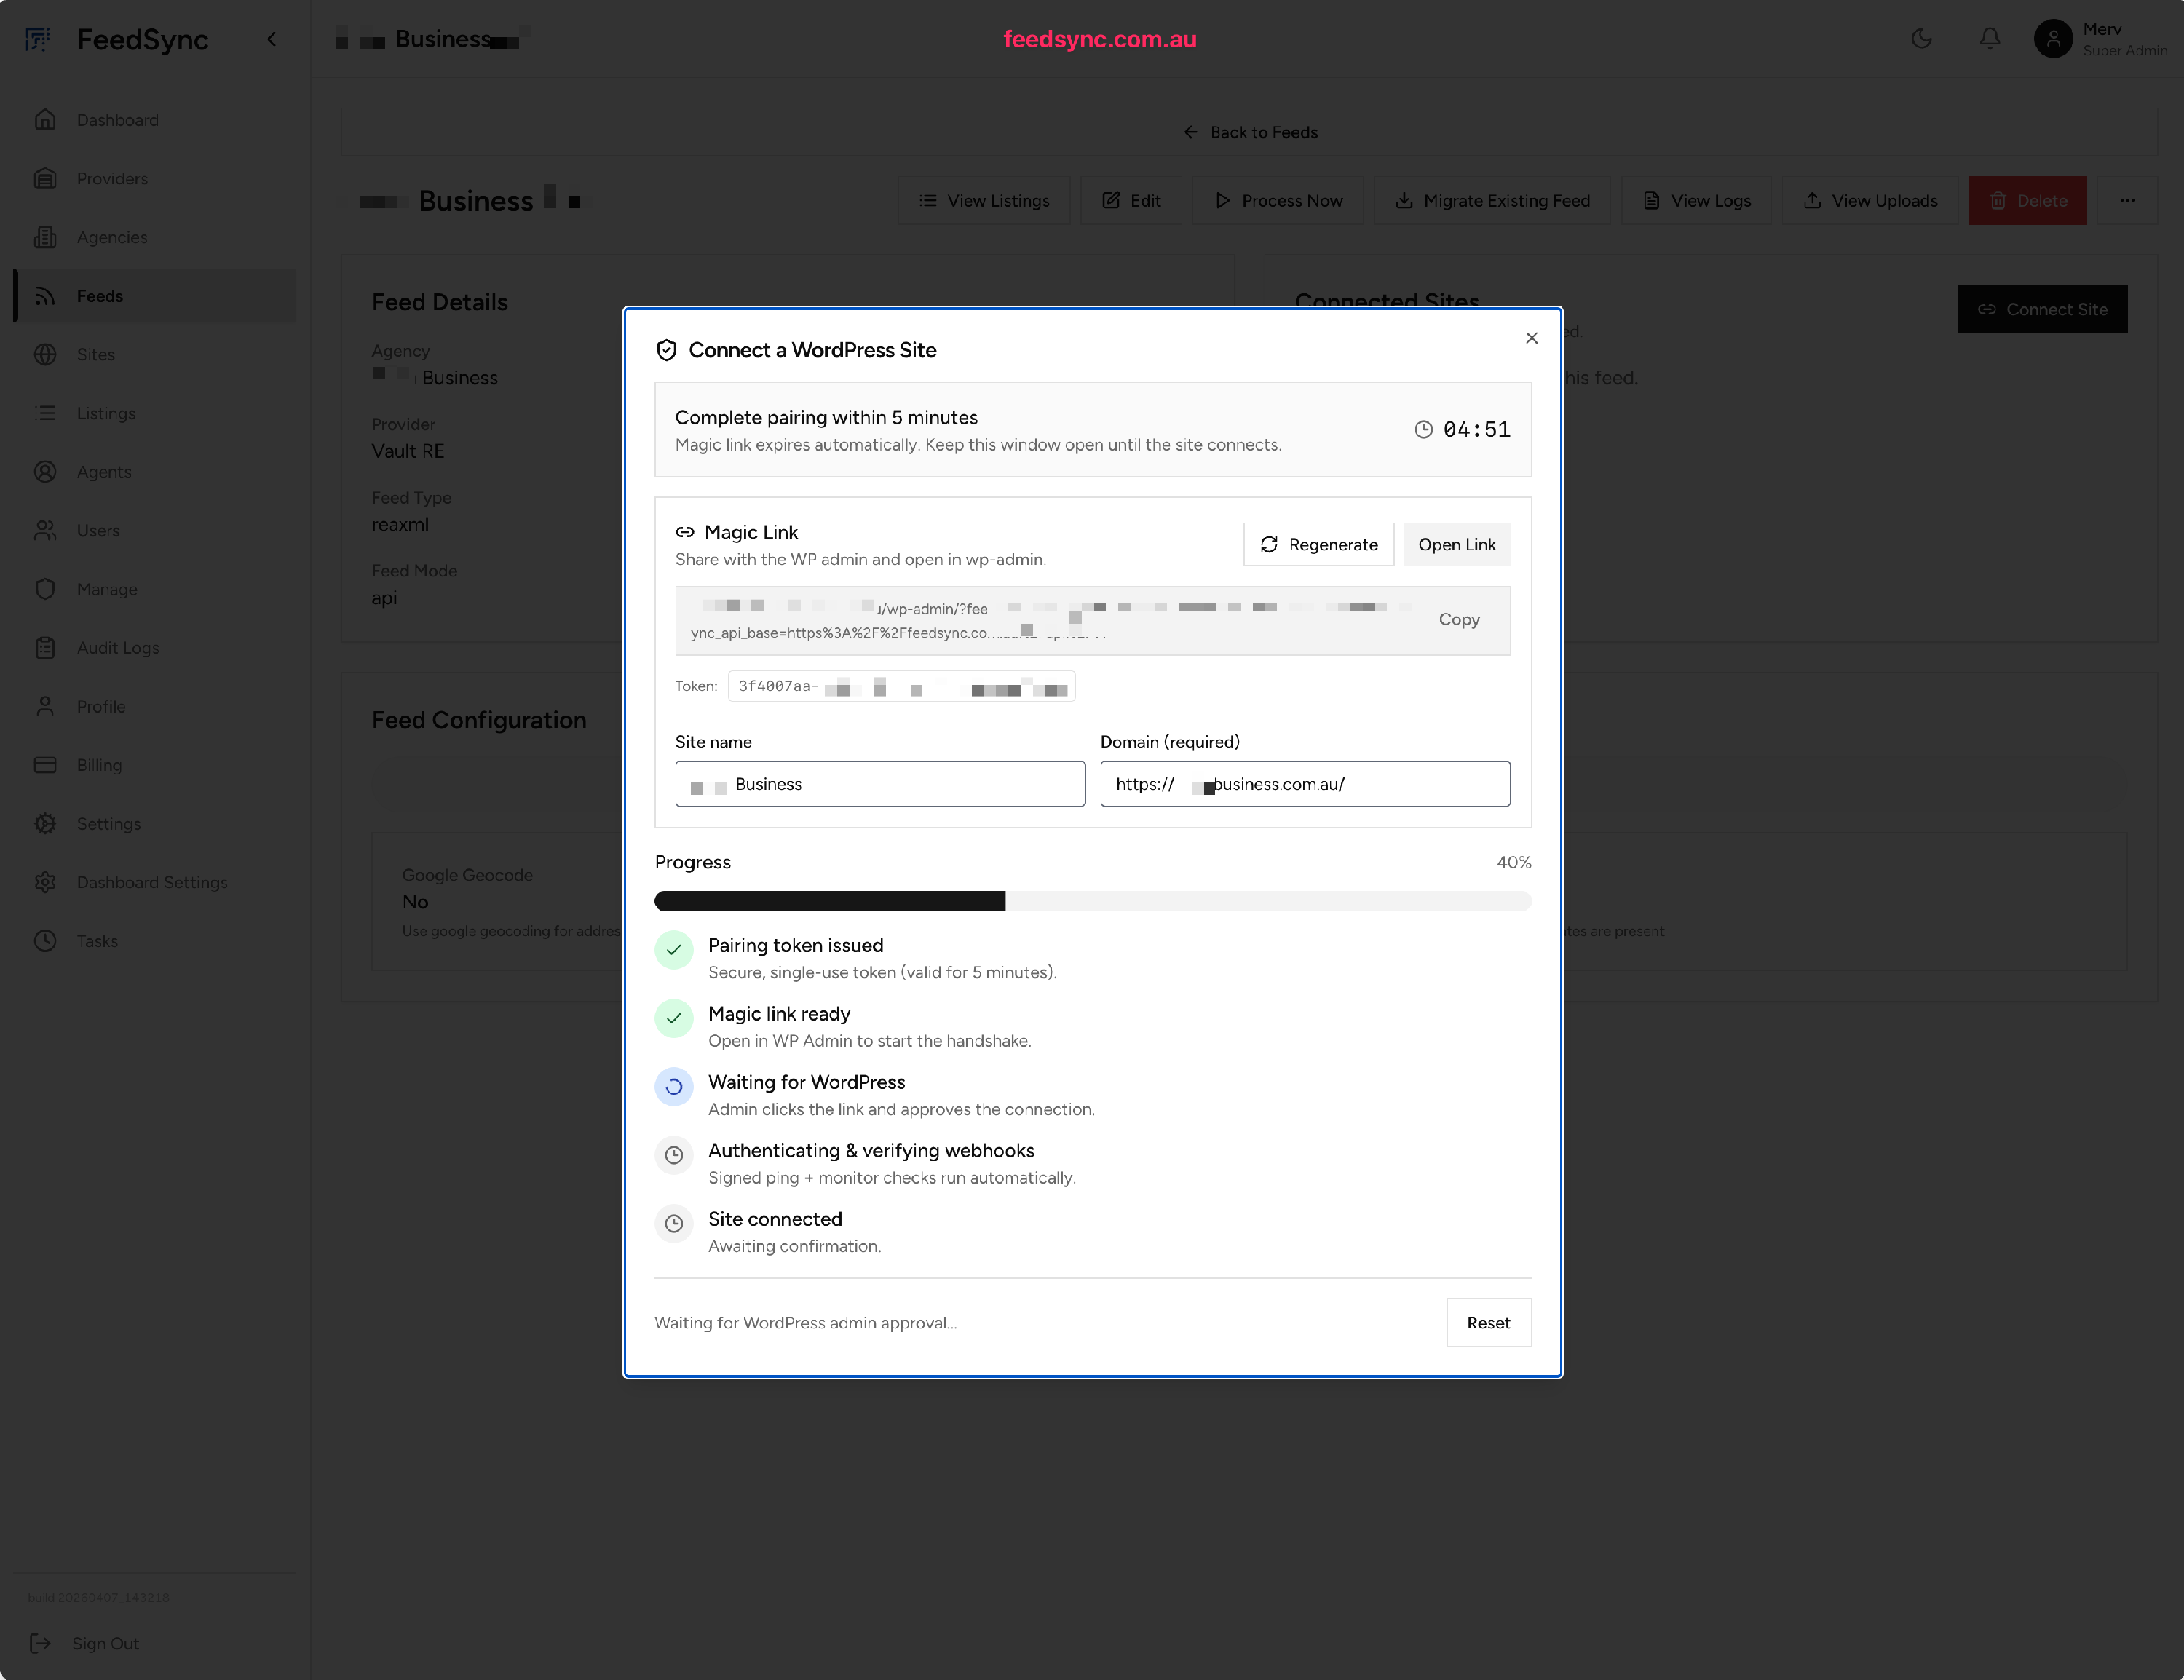Screen dimensions: 2184x1680
Task: Toggle dark mode moon icon
Action: (x=1921, y=39)
